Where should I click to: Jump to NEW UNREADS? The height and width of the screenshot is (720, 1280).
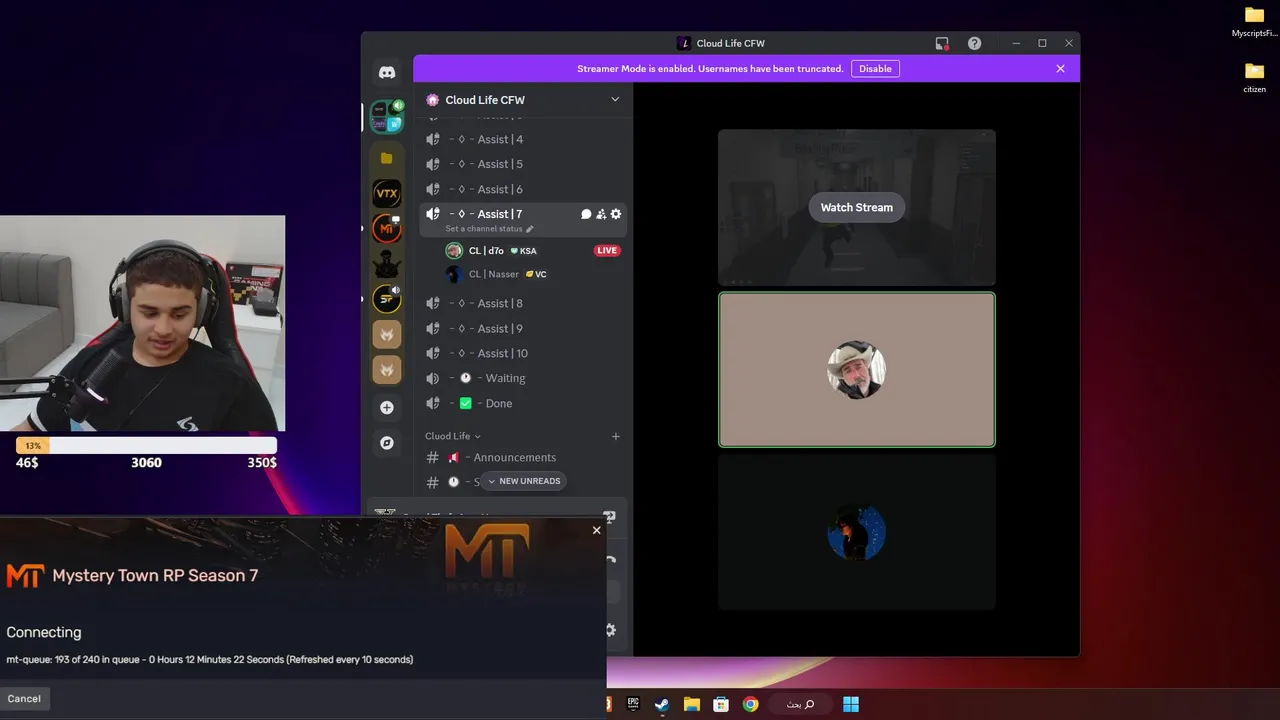point(523,481)
